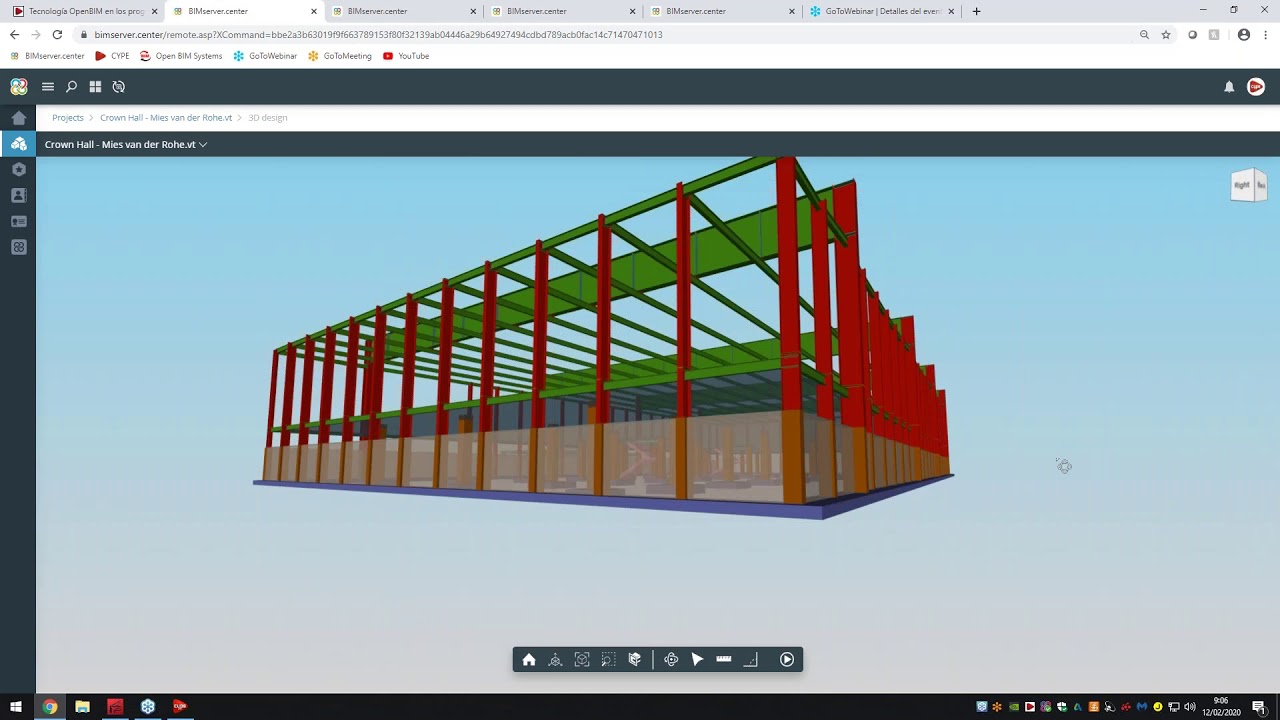Reload the current page
The height and width of the screenshot is (720, 1280).
pyautogui.click(x=57, y=35)
